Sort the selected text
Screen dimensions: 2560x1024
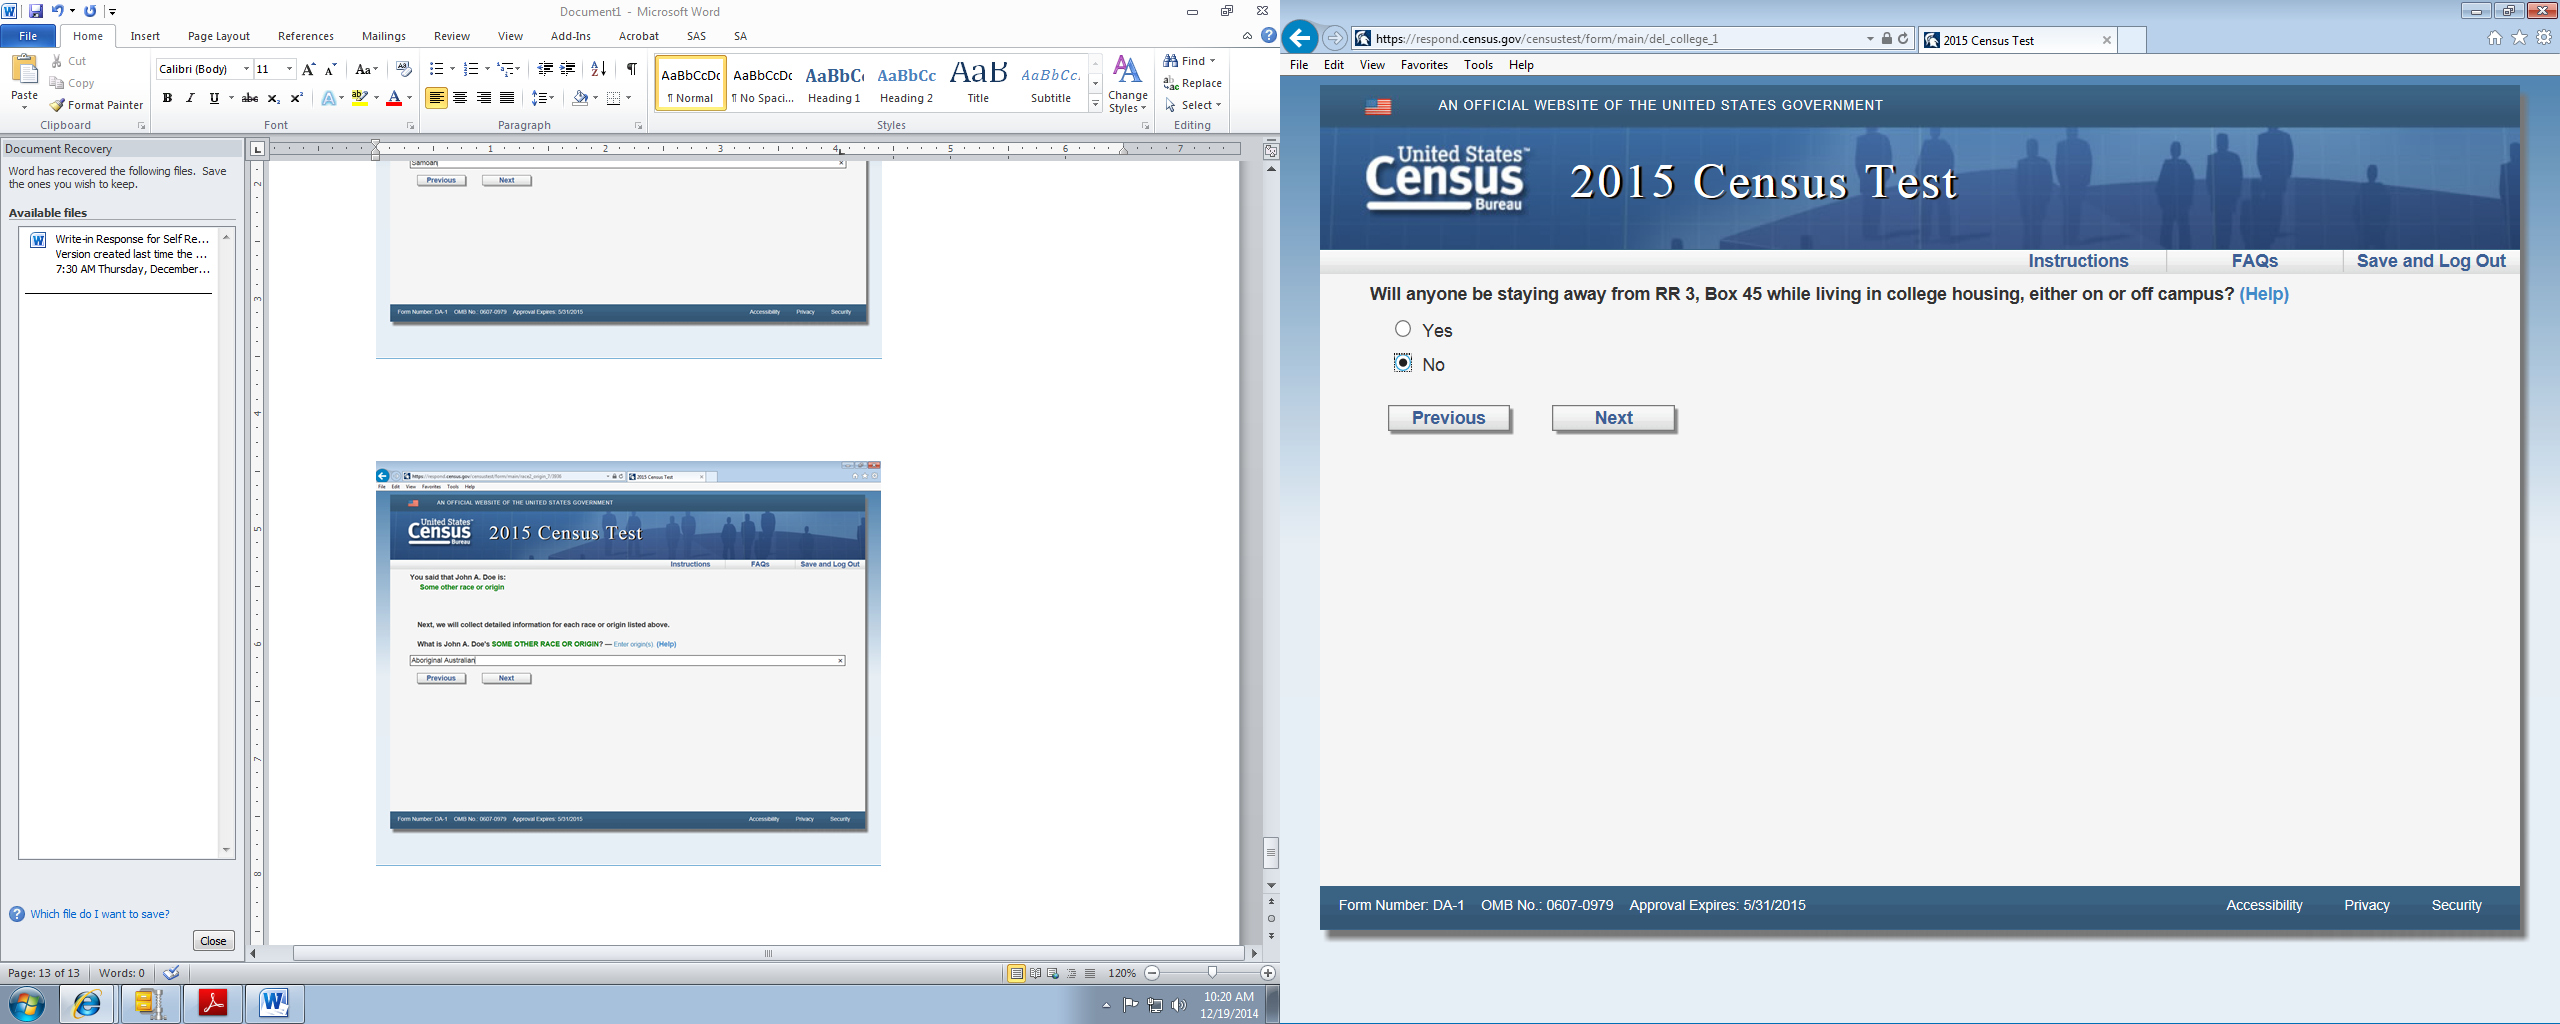coord(599,69)
